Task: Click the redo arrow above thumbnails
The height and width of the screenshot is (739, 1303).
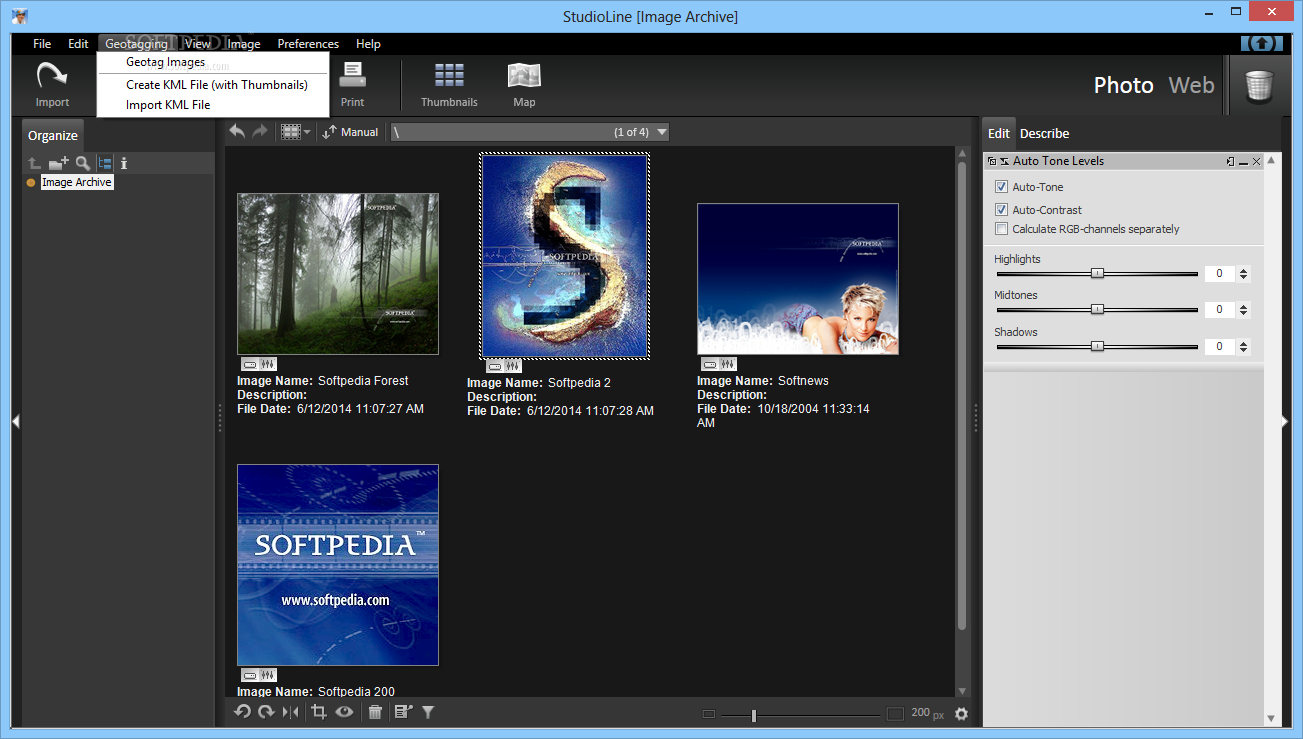Action: 260,131
